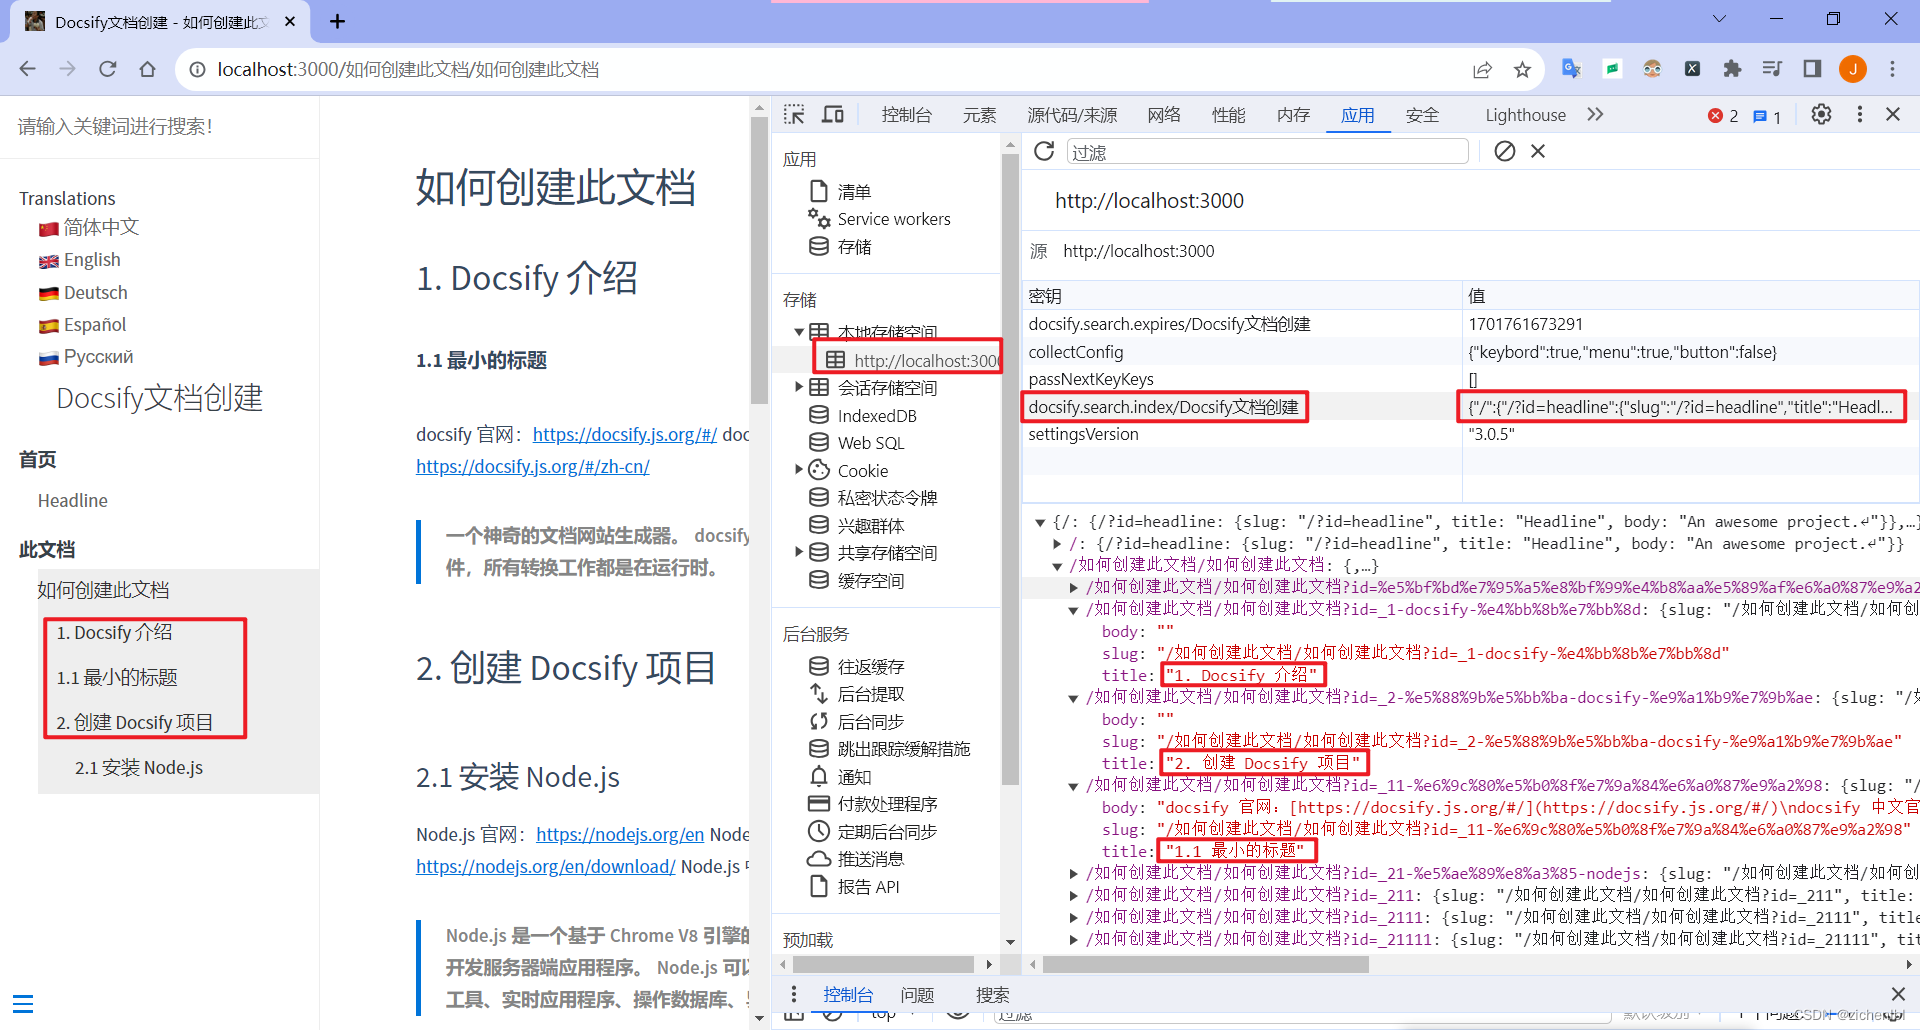The width and height of the screenshot is (1920, 1030).
Task: Toggle the sidebar hamburger button
Action: pyautogui.click(x=23, y=1003)
